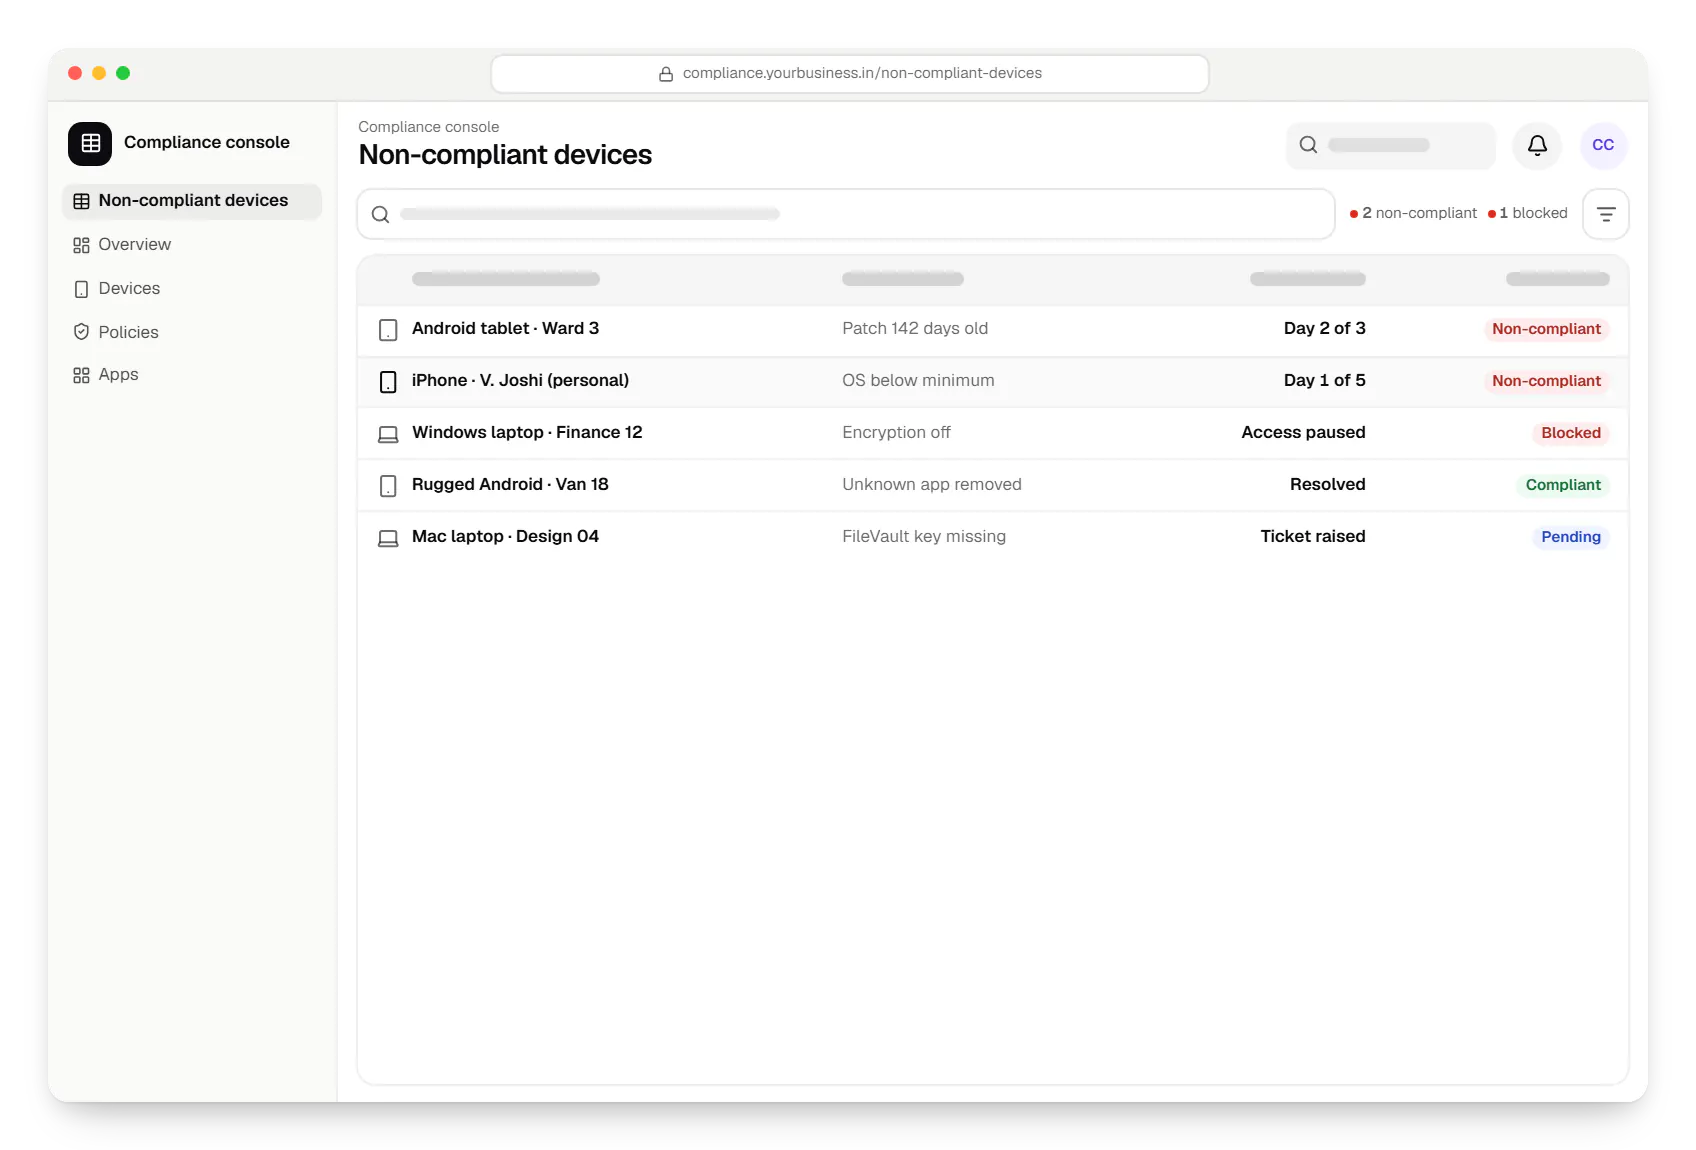Select Non-compliant devices in the sidebar
The width and height of the screenshot is (1696, 1150).
point(192,201)
